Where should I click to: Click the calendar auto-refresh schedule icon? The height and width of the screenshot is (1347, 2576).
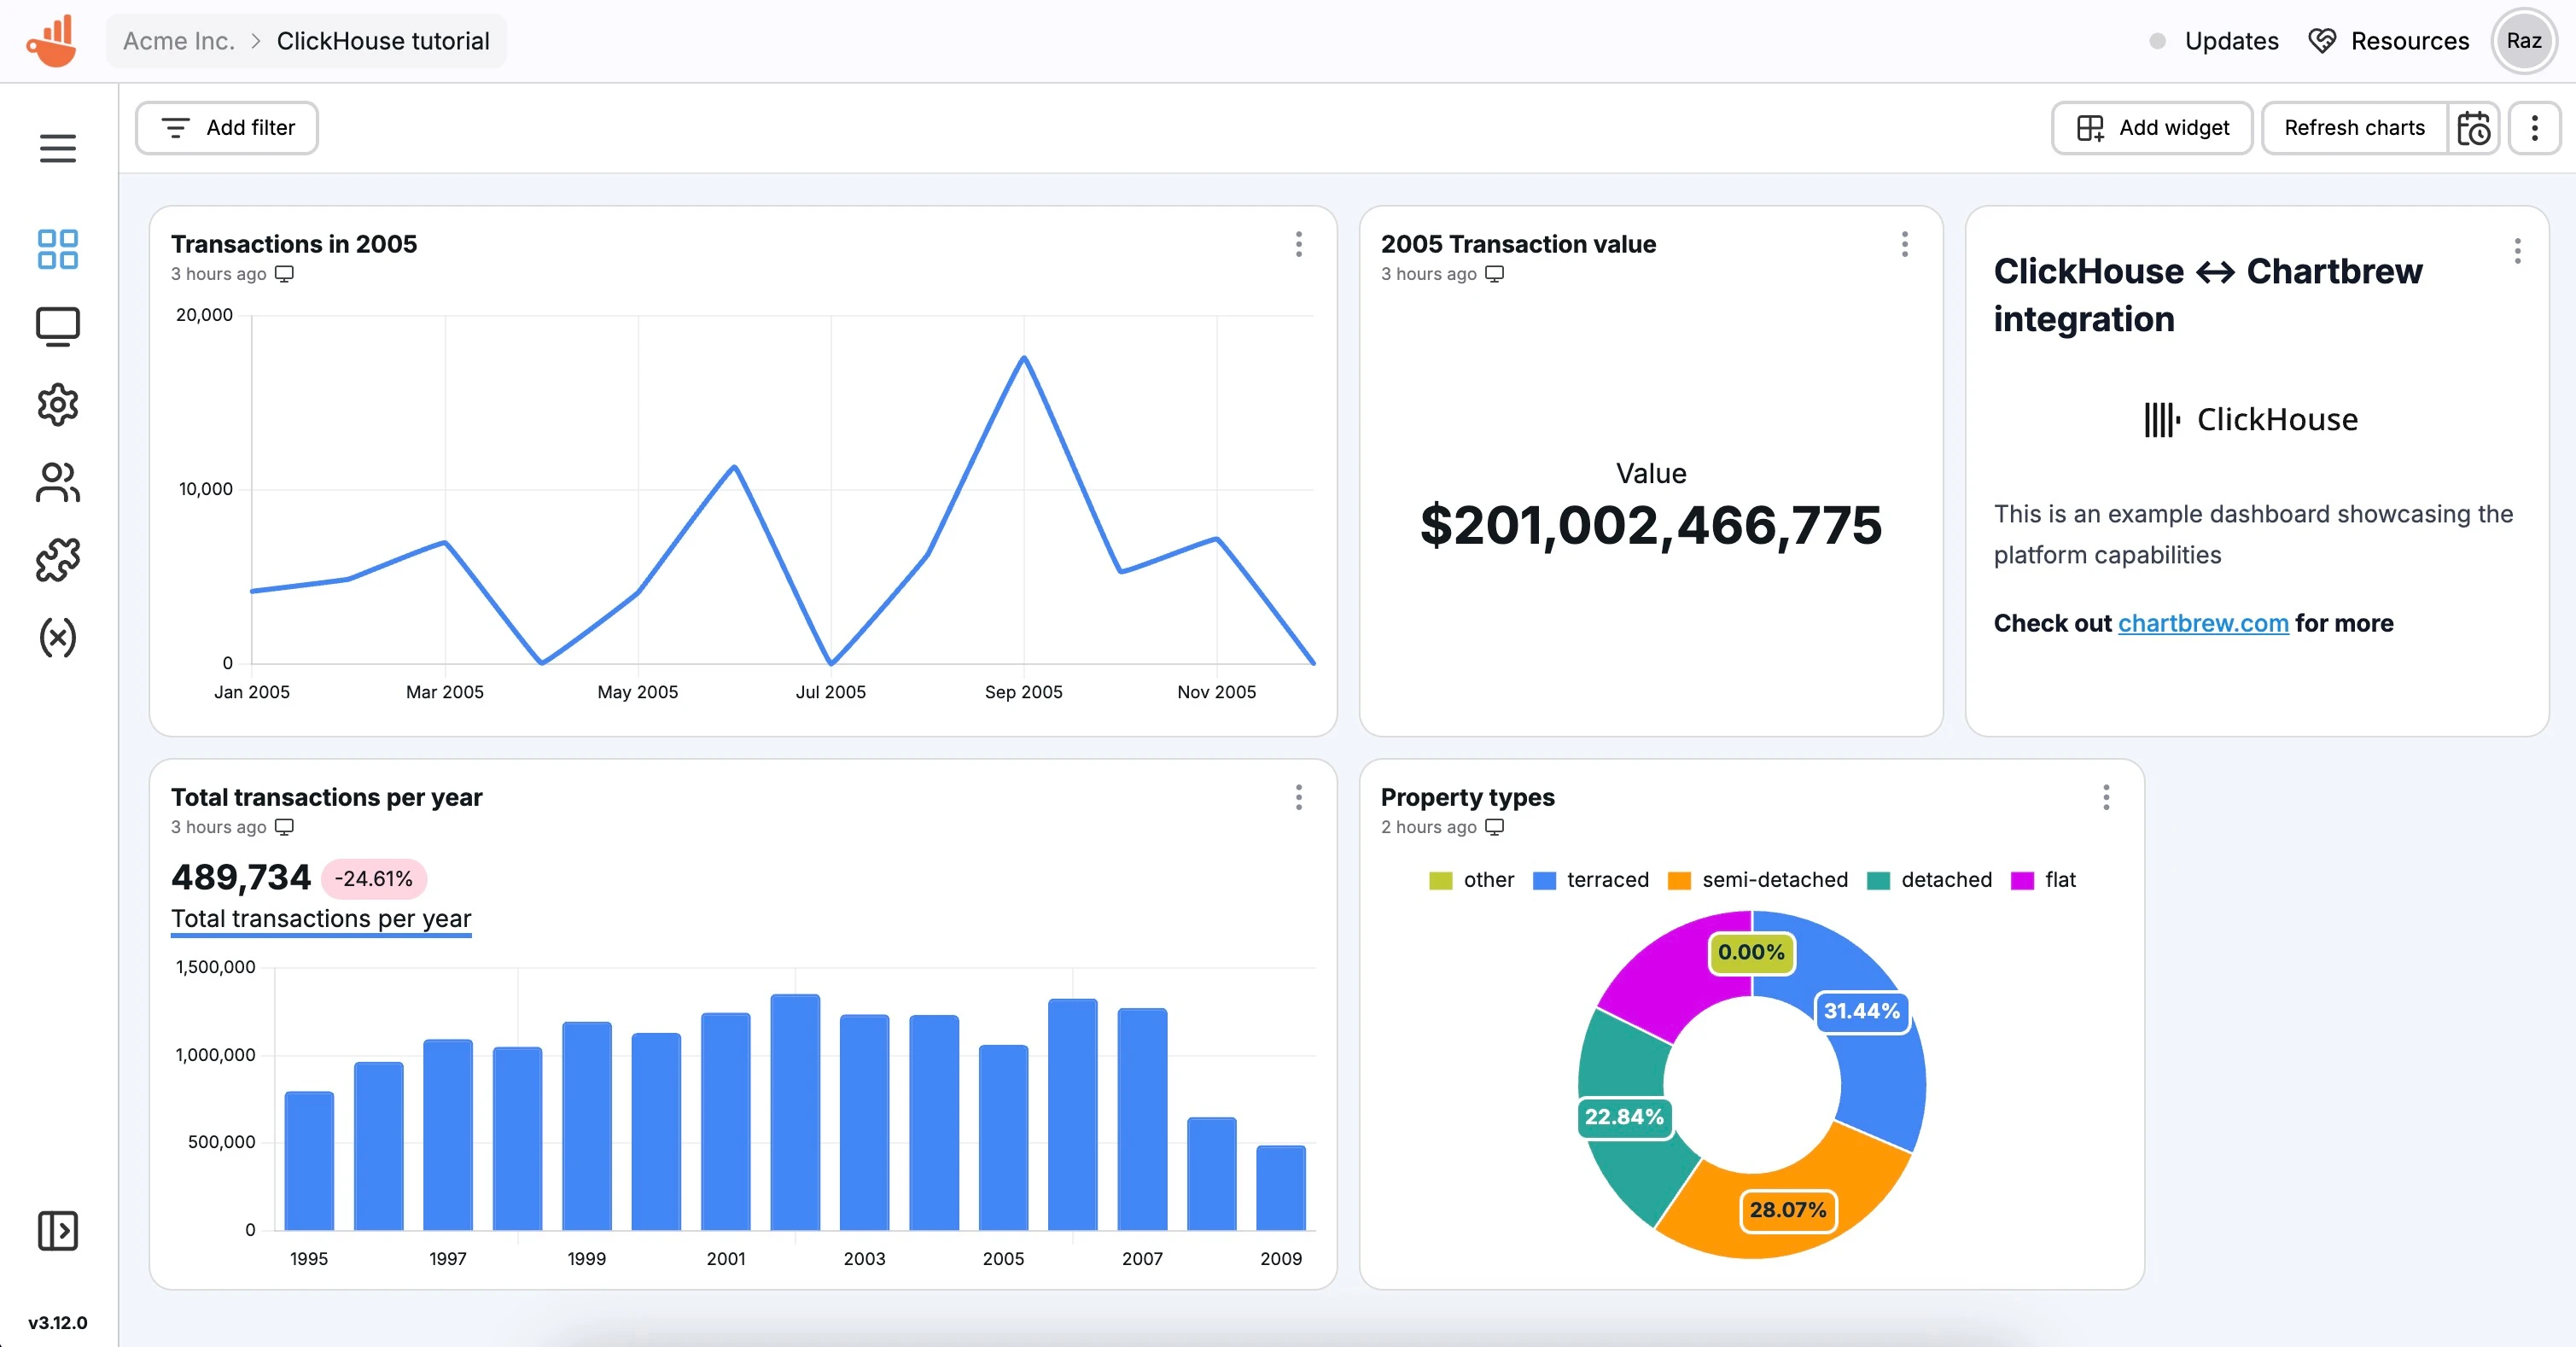coord(2474,128)
